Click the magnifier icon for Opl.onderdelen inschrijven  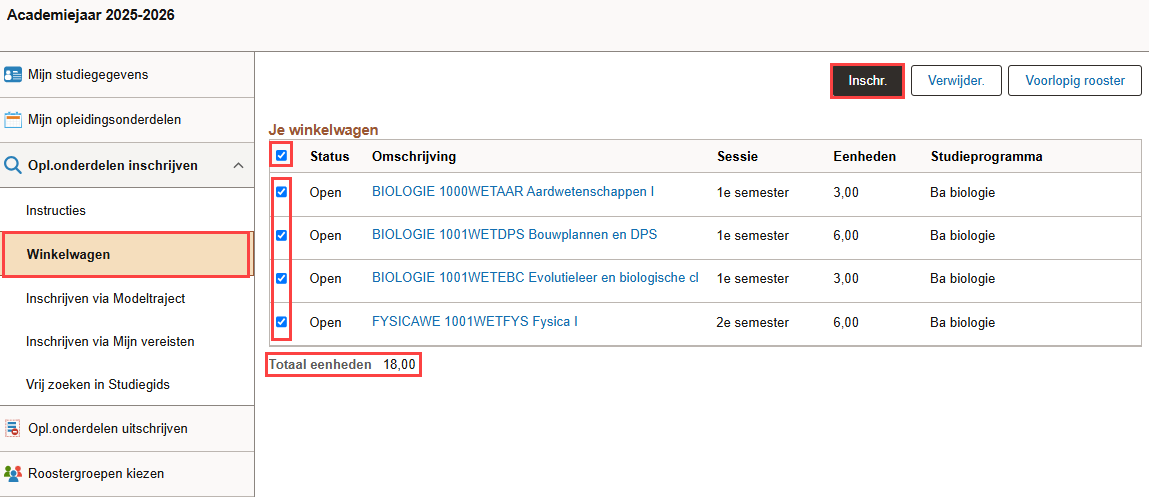click(12, 166)
